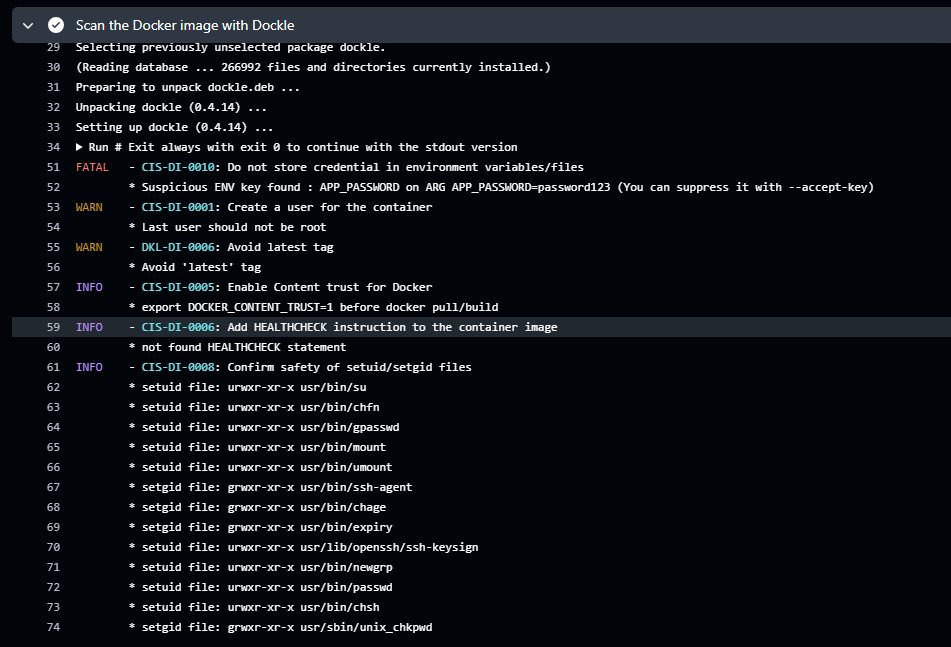Click the setgid file usr/sbin/unix_chkpwd line

click(x=280, y=627)
